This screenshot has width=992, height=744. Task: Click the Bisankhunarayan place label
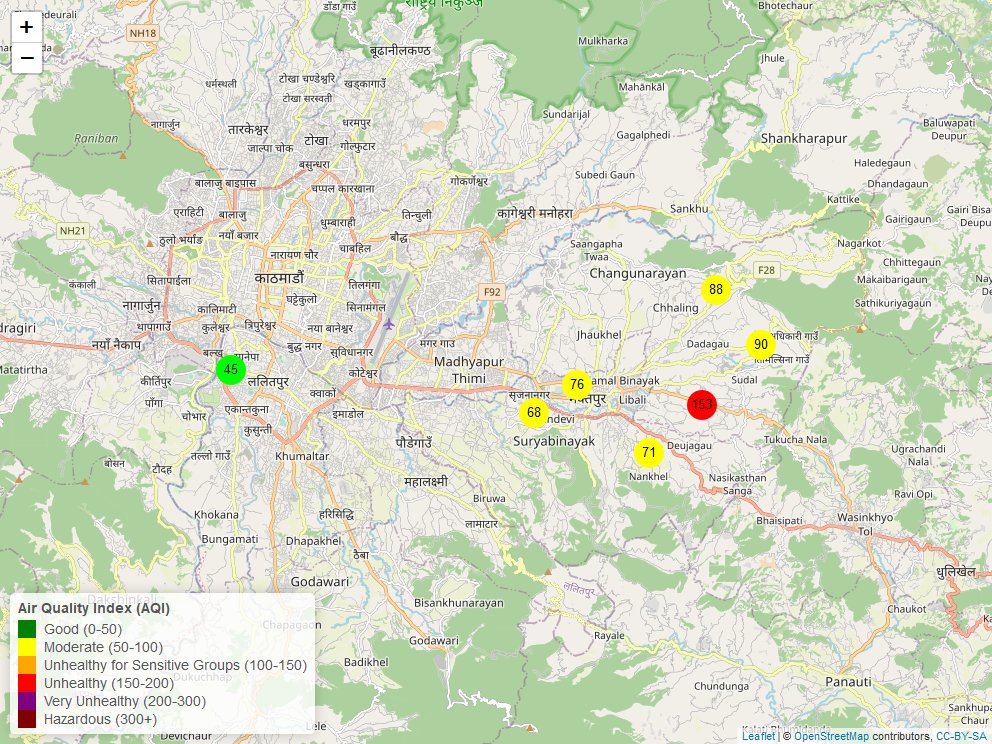tap(459, 603)
